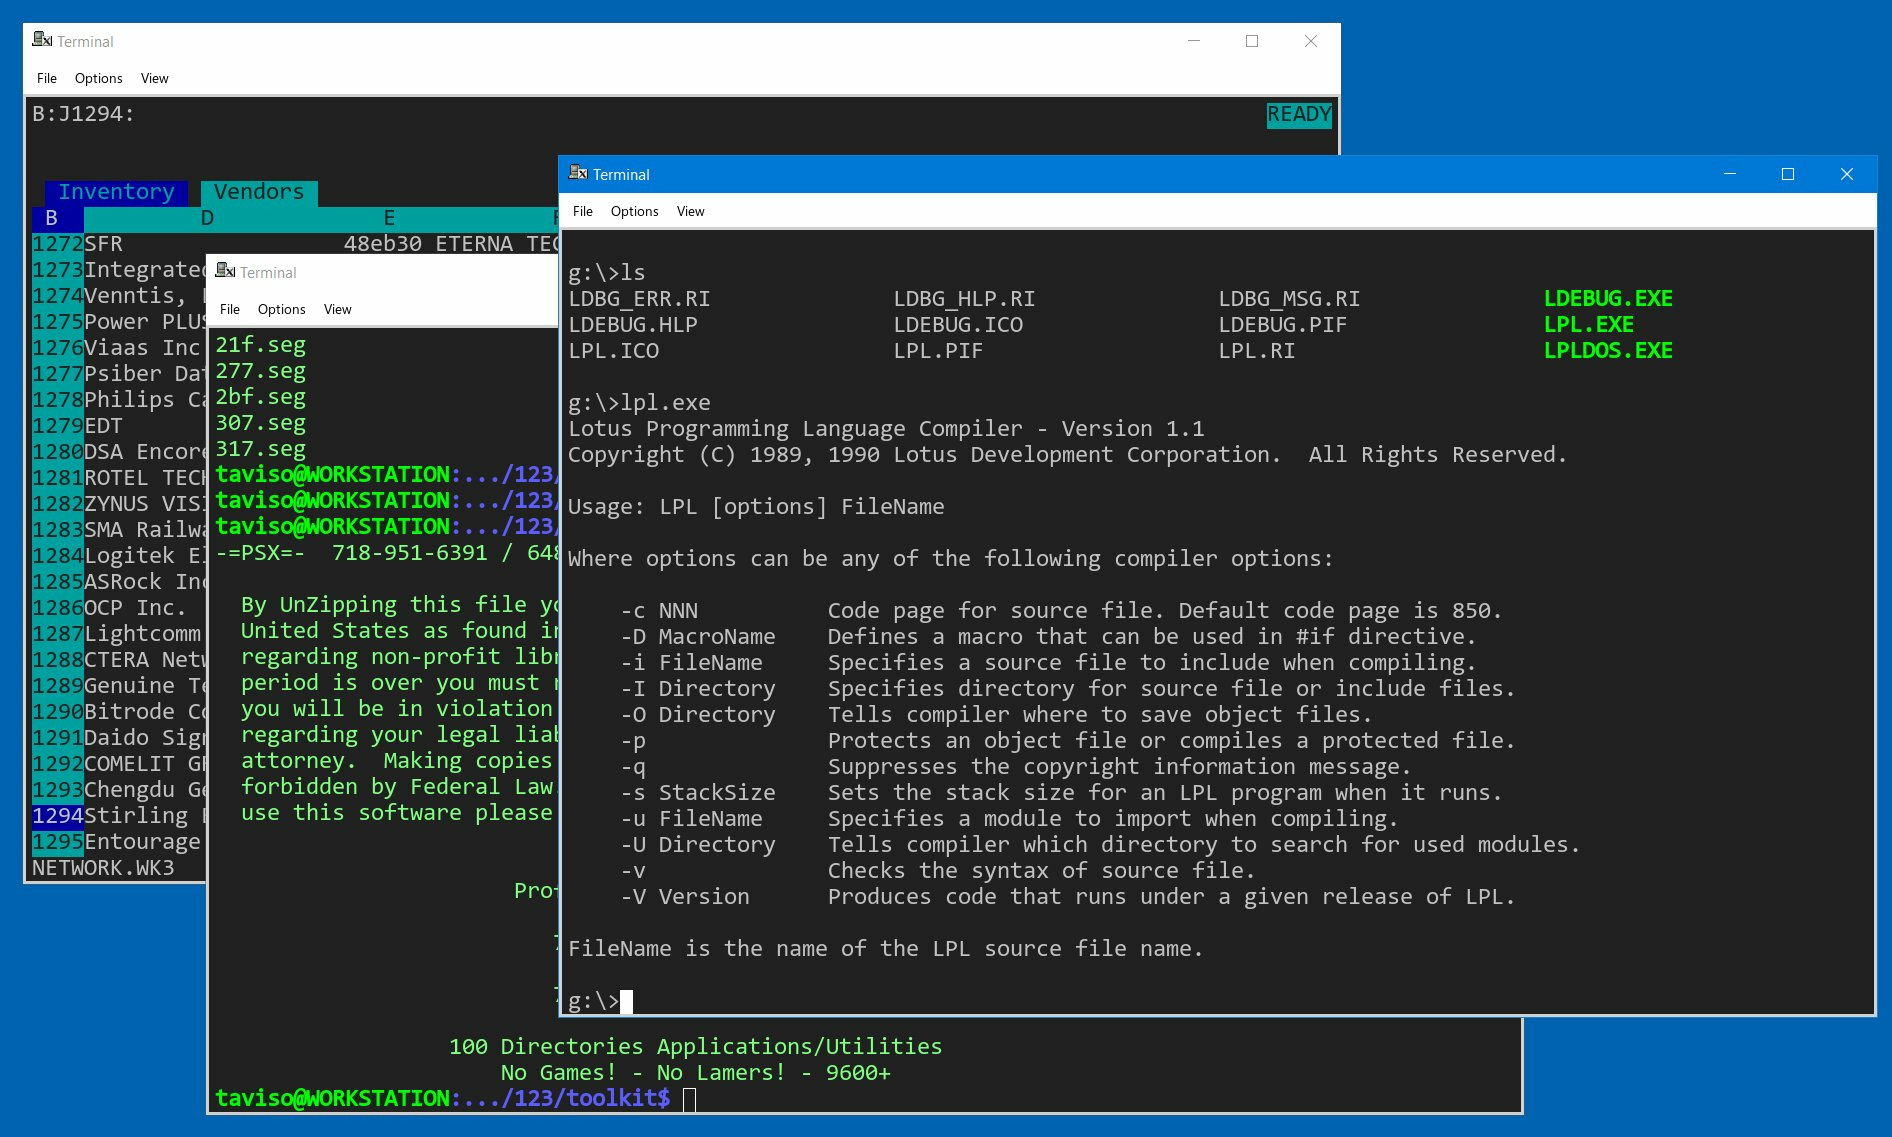Screen dimensions: 1892x1137
Task: Click the final g:\> prompt cursor
Action: (x=626, y=1001)
